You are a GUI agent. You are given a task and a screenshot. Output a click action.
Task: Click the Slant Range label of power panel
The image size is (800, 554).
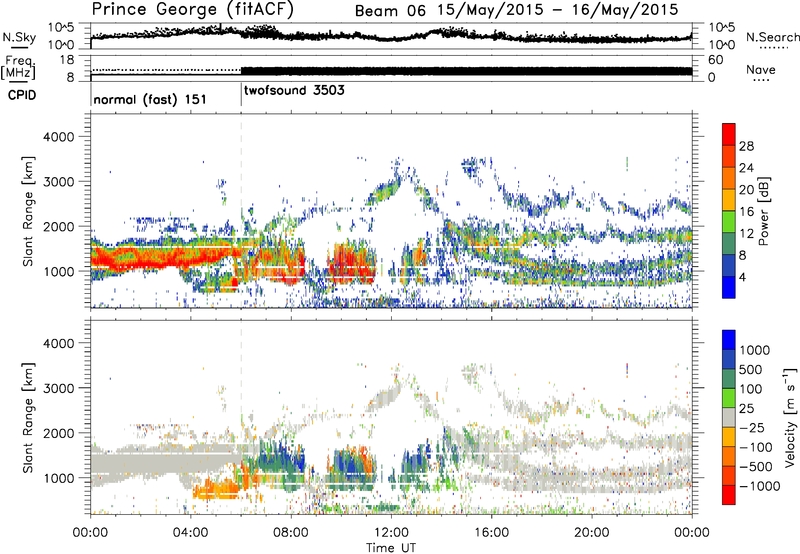click(28, 211)
